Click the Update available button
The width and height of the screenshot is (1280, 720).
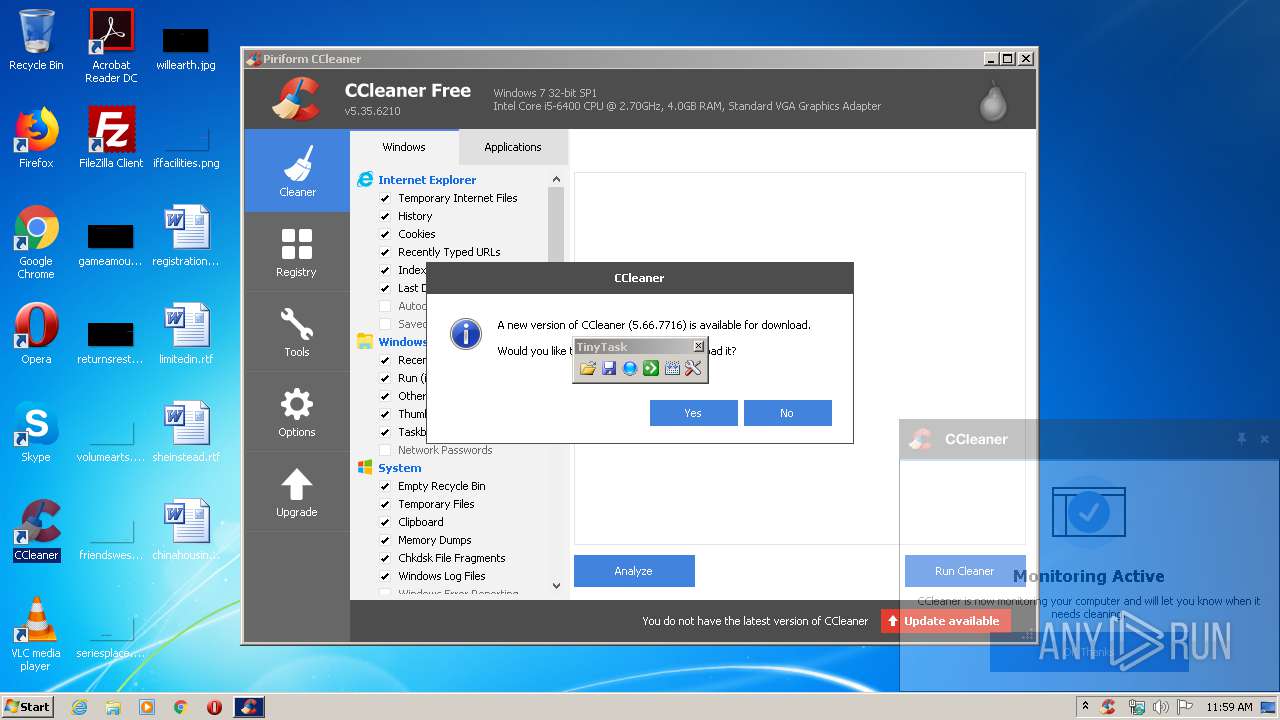(946, 621)
